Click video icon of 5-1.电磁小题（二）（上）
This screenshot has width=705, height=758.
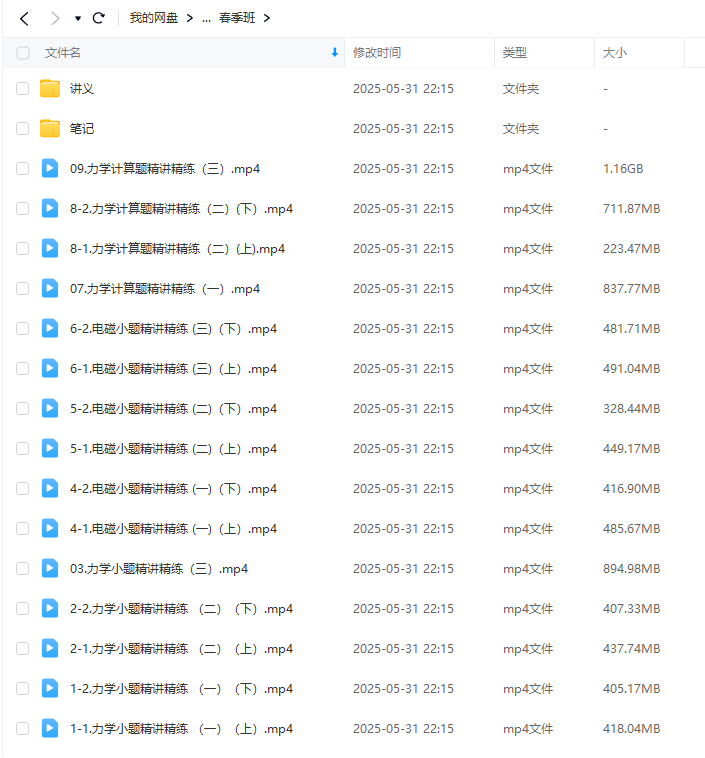point(50,449)
